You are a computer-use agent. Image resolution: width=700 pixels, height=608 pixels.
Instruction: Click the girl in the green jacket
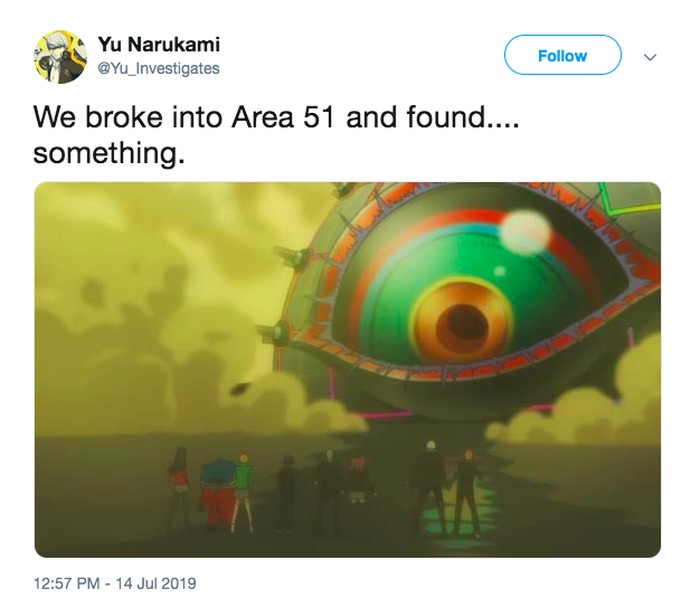(x=242, y=493)
